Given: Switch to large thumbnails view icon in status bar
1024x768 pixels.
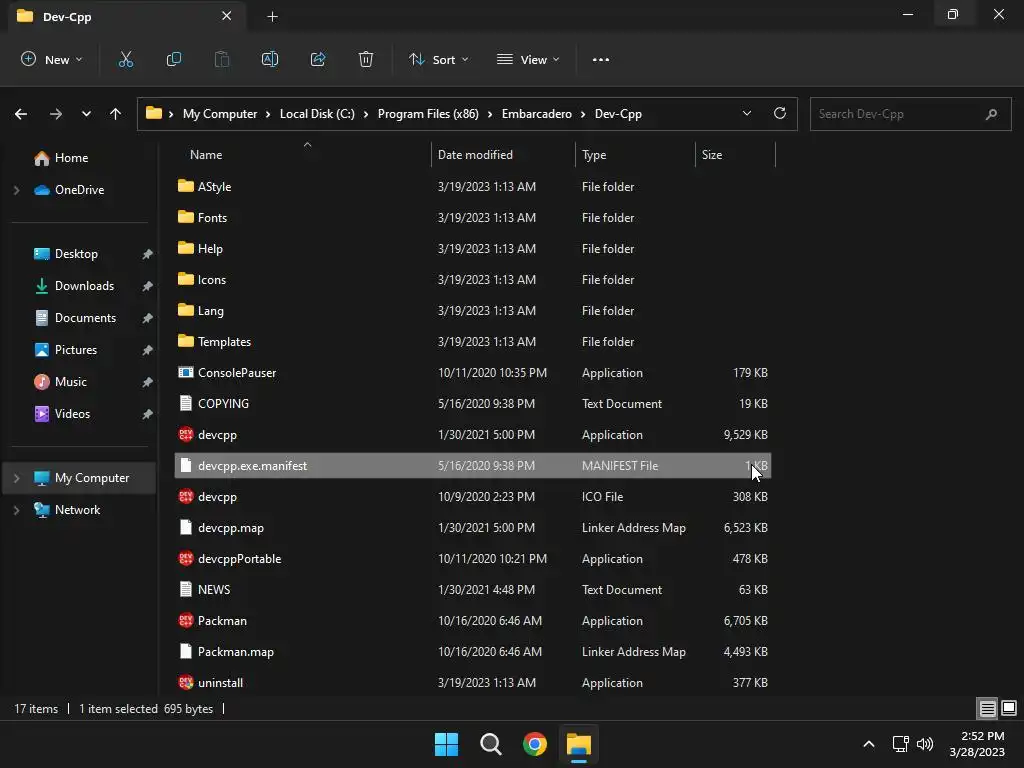Looking at the screenshot, I should 1009,708.
